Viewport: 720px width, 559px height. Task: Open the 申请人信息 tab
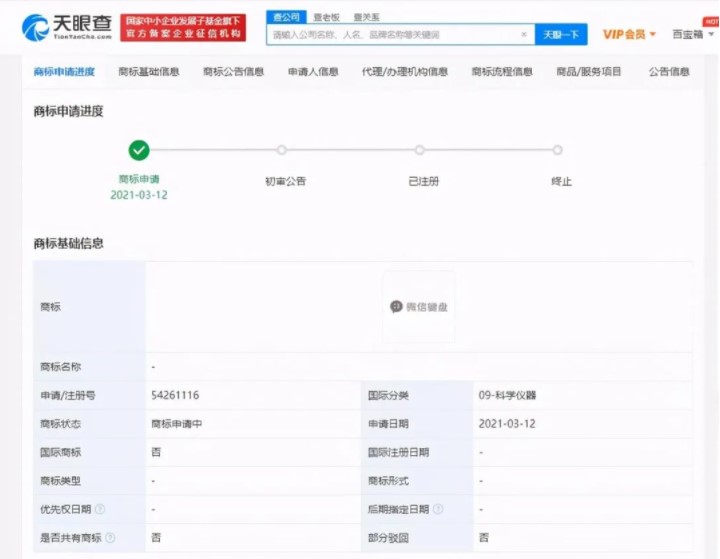(x=313, y=72)
